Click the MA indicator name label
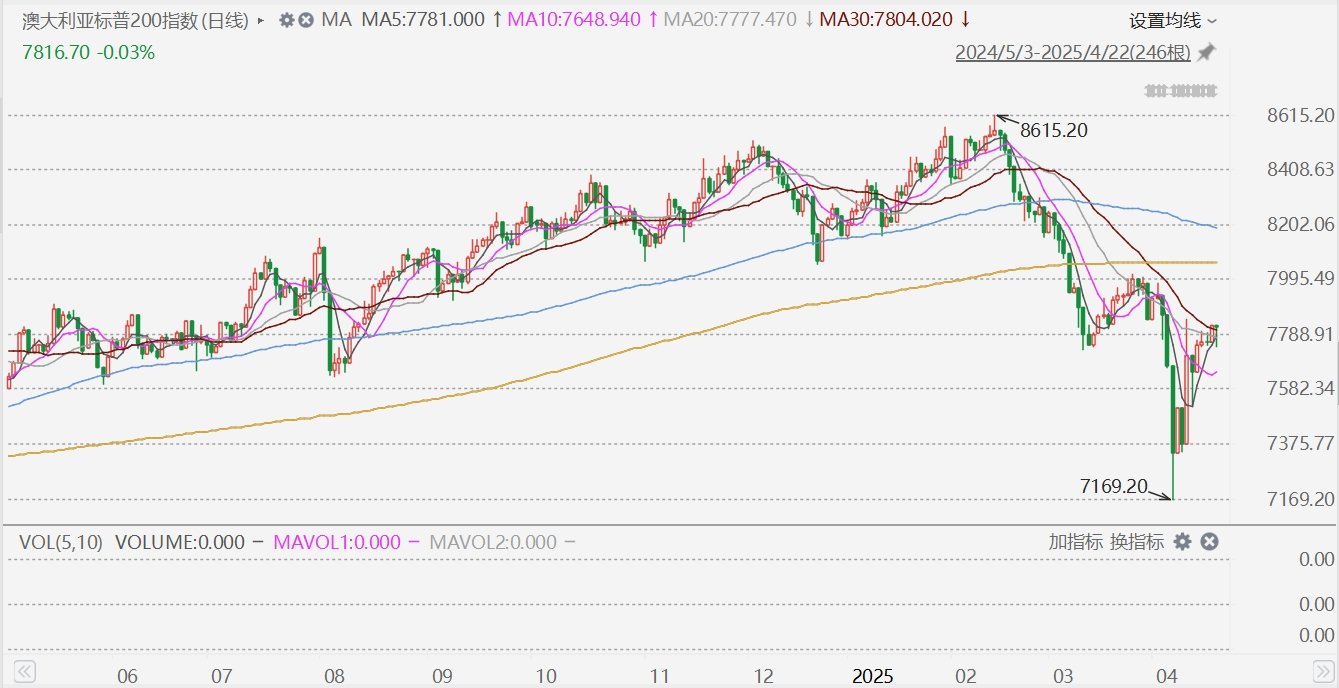The height and width of the screenshot is (688, 1339). click(x=337, y=20)
